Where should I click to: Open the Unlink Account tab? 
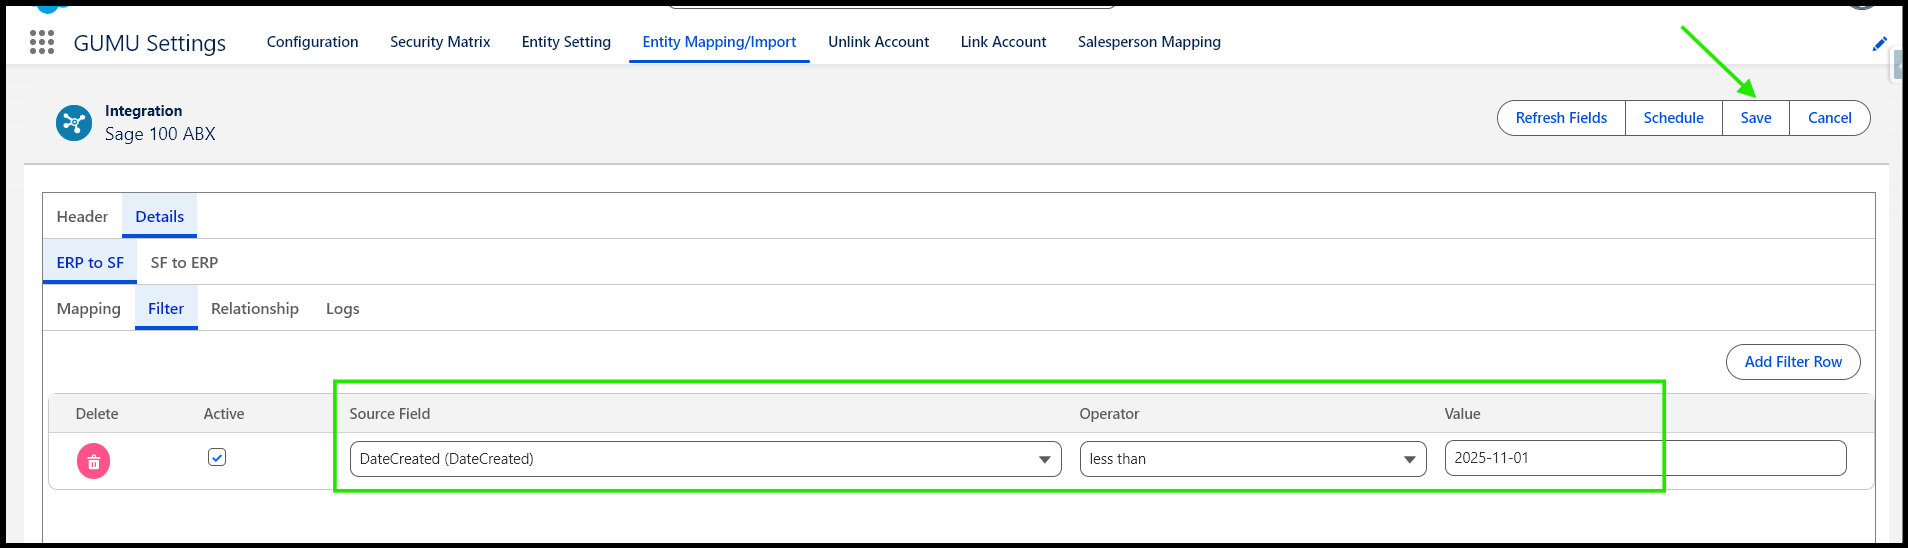tap(878, 42)
